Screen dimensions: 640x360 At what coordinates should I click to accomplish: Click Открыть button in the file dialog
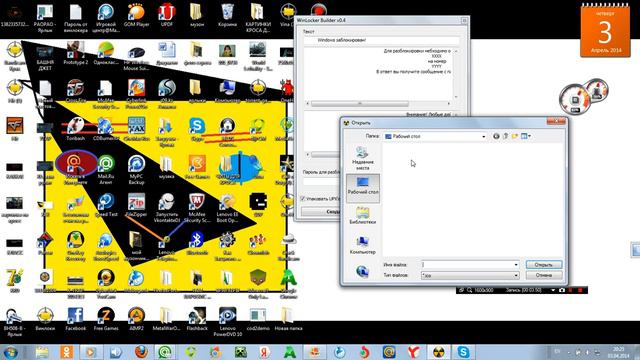coord(544,264)
